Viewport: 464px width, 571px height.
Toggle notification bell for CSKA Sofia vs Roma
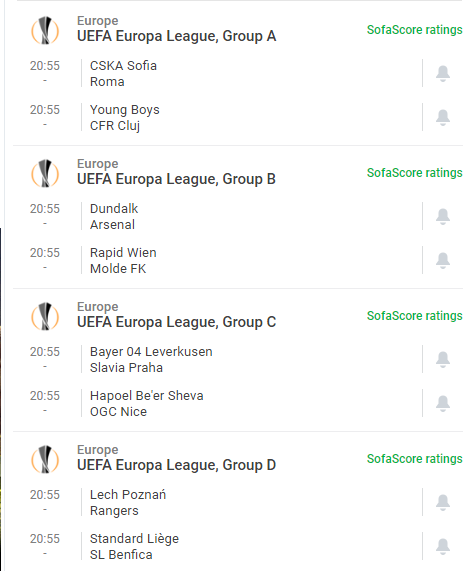click(443, 74)
